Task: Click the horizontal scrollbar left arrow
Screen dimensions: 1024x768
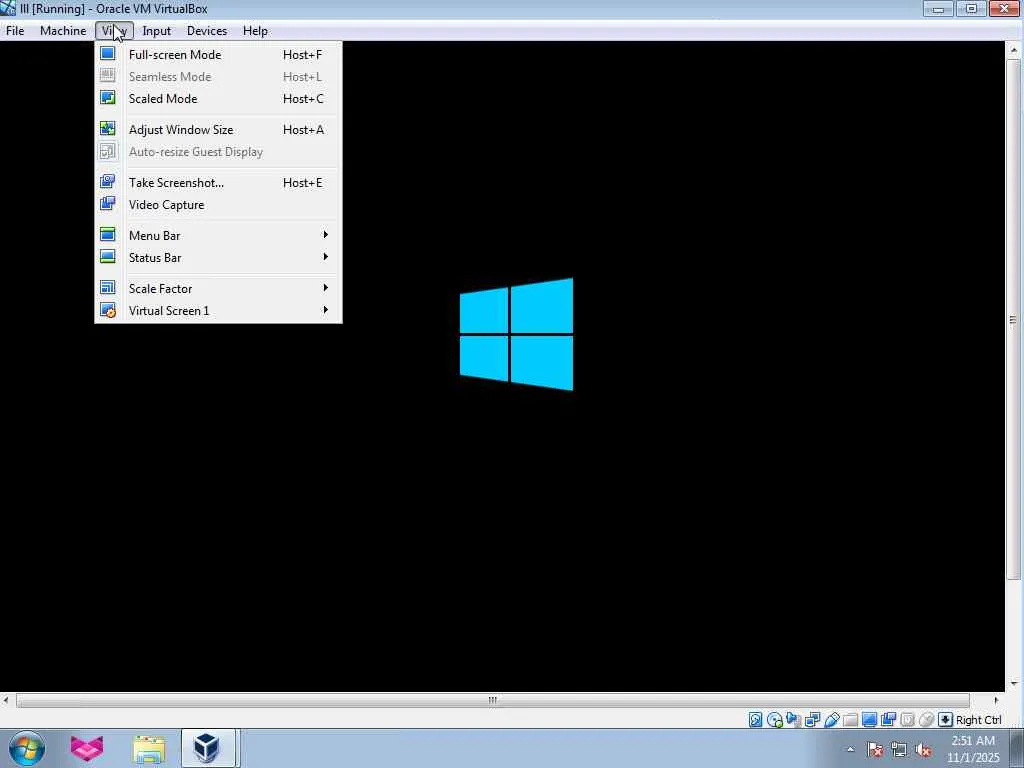Action: click(6, 700)
